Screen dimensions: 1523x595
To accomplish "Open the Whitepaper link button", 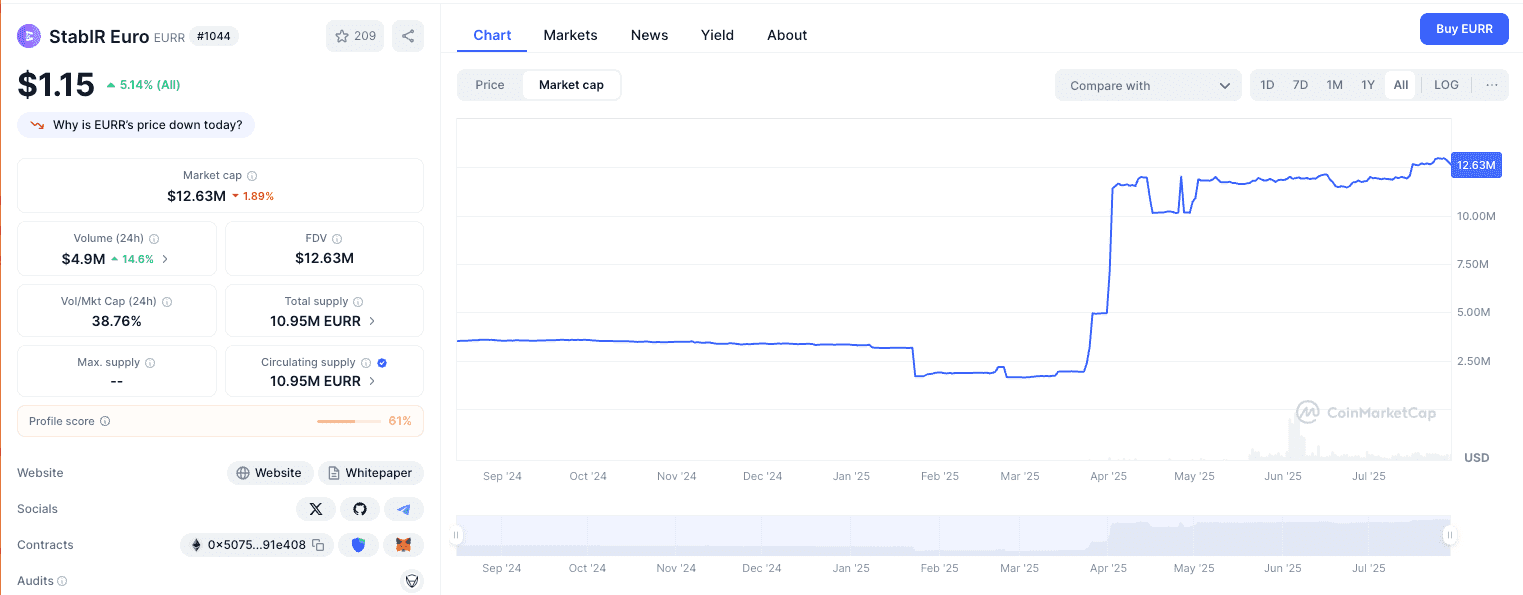I will (371, 473).
